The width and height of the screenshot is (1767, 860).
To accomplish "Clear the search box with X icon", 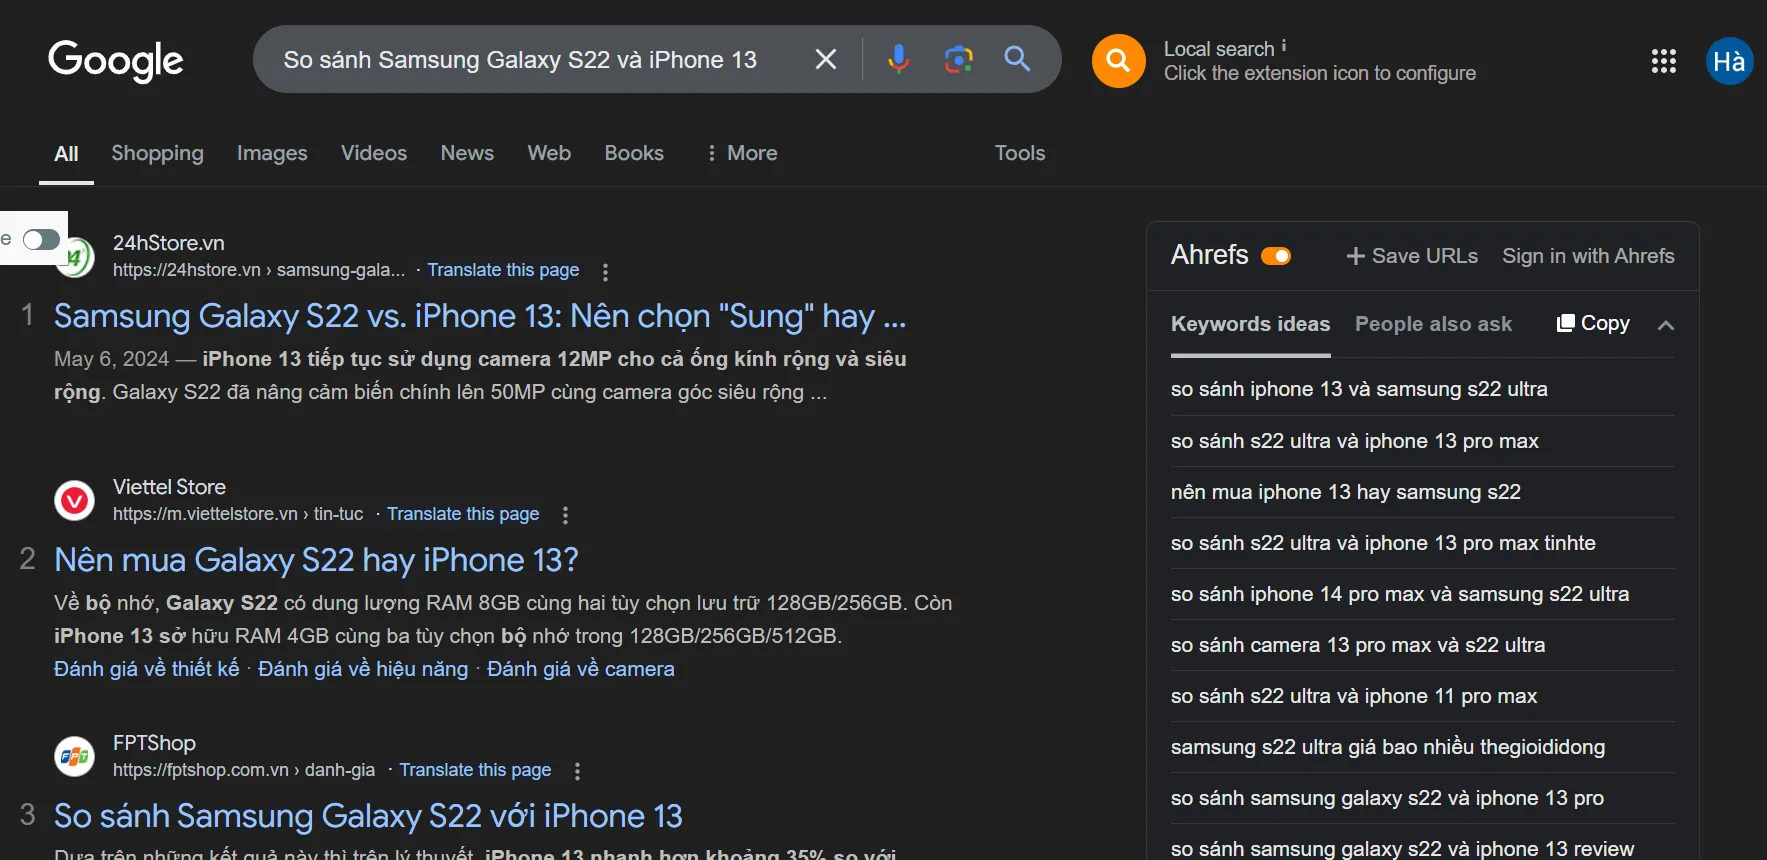I will tap(826, 59).
